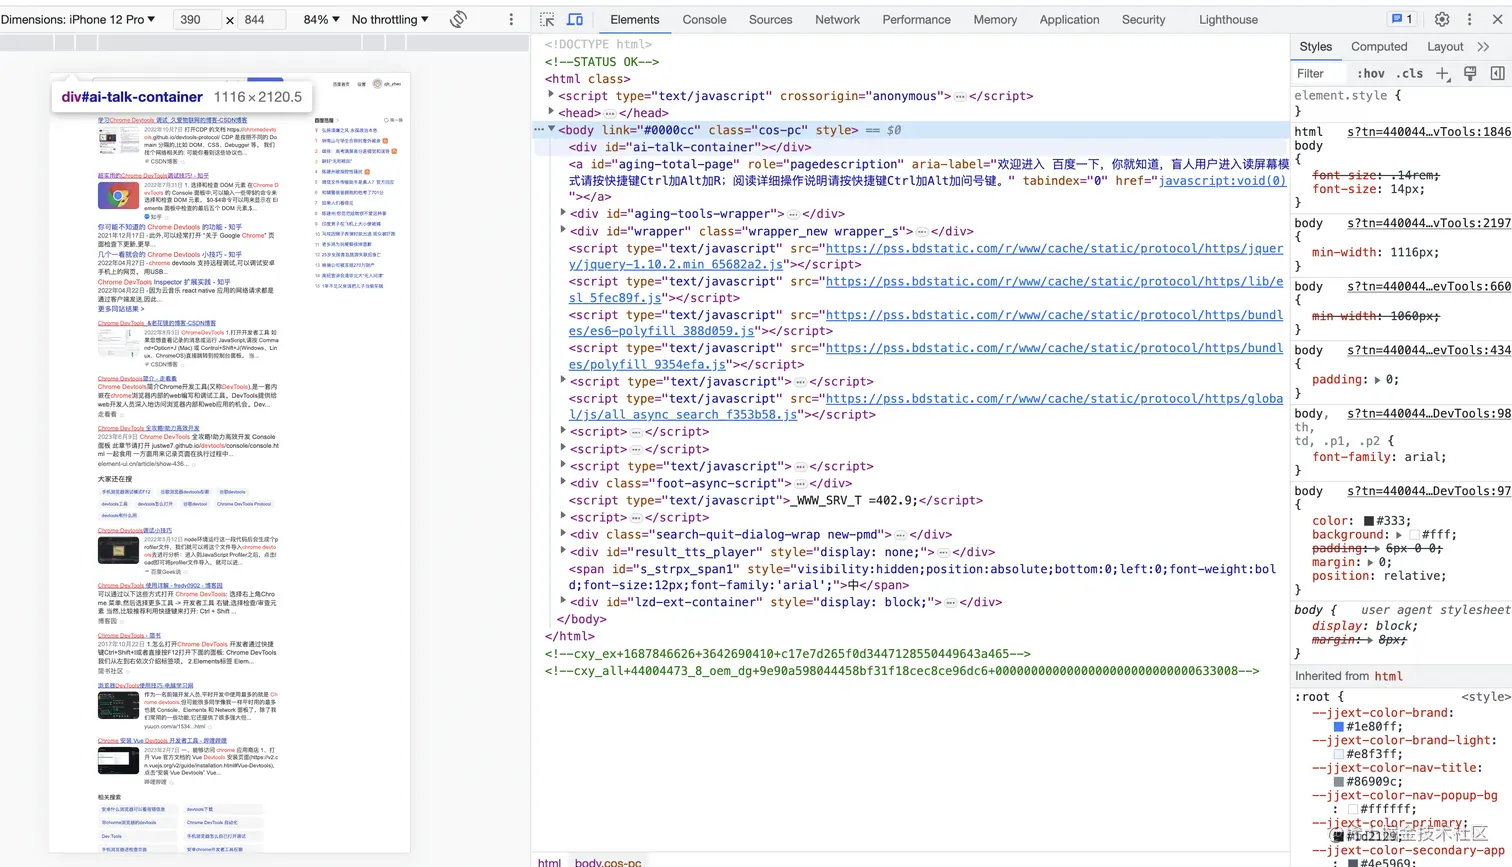Switch to the Performance tab
This screenshot has width=1512, height=867.
pyautogui.click(x=916, y=19)
